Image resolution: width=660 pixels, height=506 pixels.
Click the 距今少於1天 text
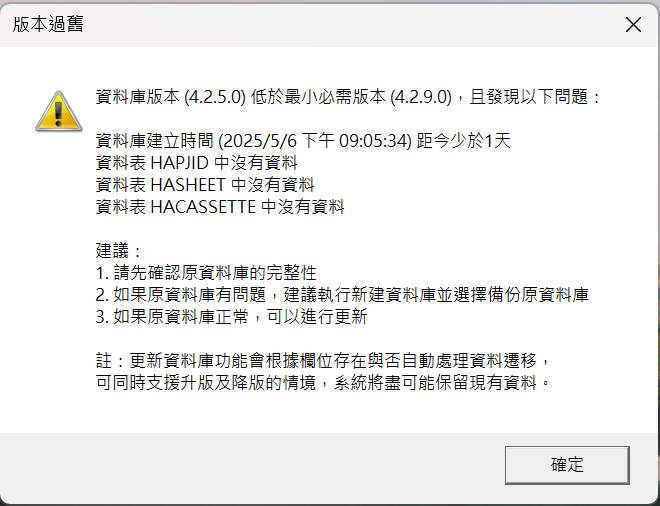click(463, 141)
